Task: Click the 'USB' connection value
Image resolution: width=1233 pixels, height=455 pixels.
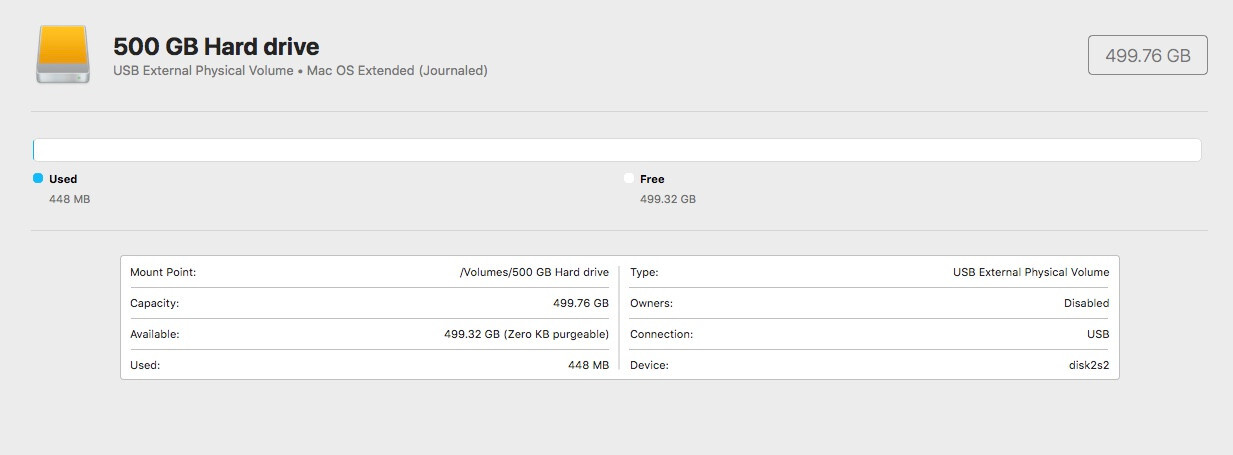Action: point(1098,334)
